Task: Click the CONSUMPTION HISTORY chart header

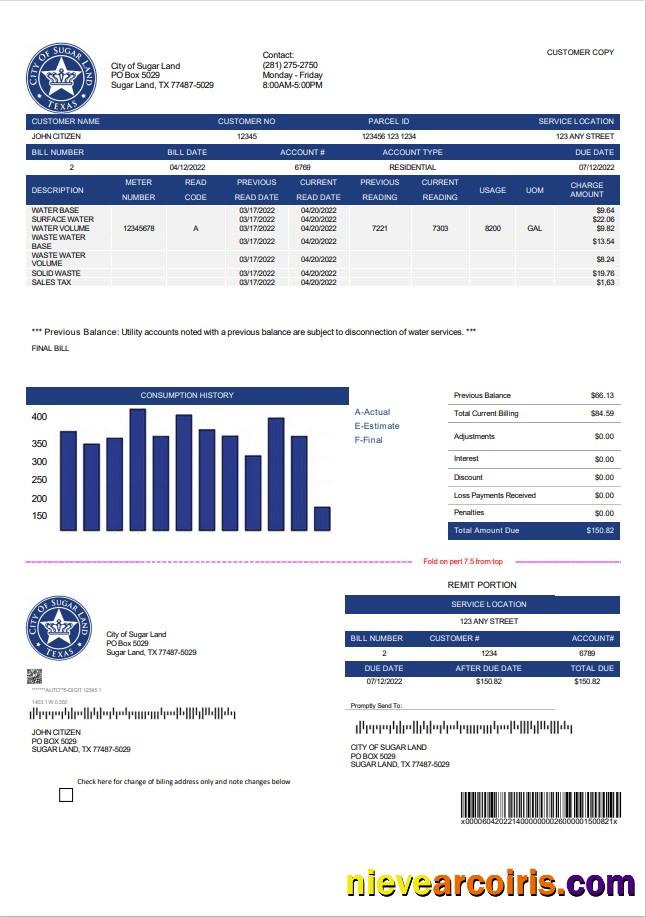Action: point(187,395)
